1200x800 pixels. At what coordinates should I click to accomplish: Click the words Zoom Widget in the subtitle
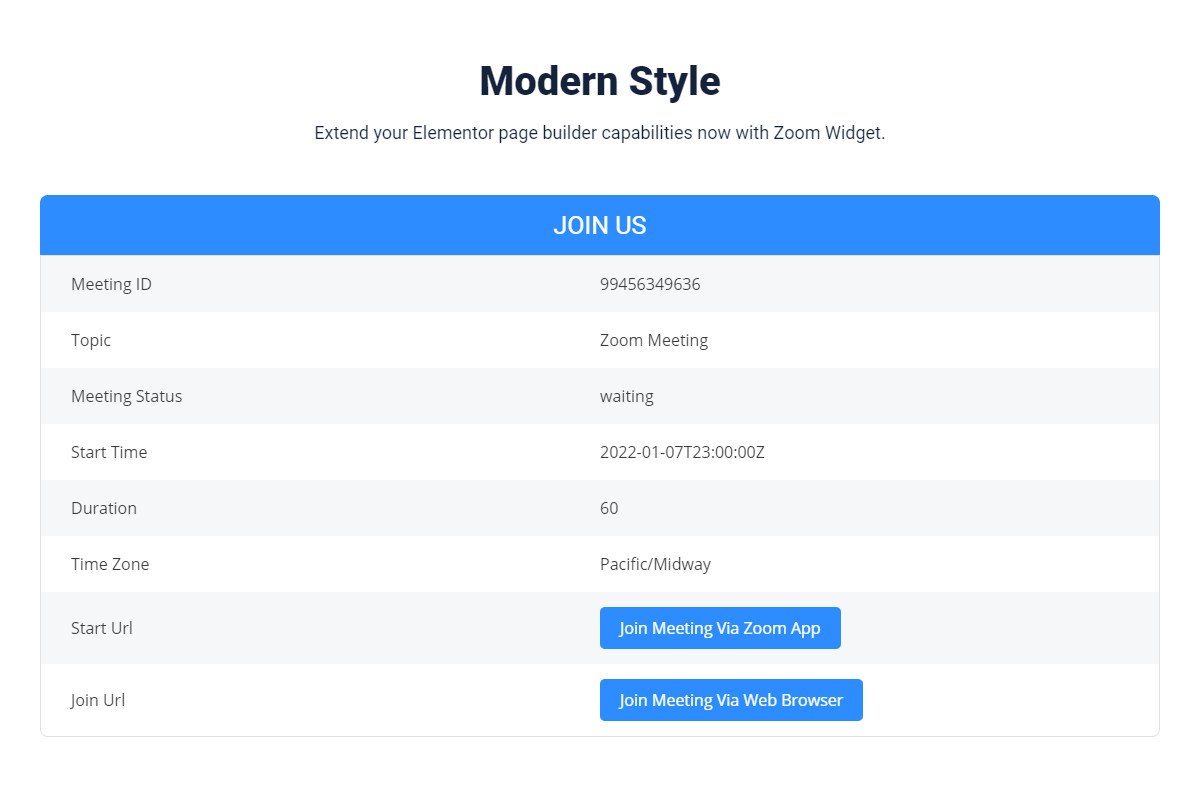coord(827,133)
